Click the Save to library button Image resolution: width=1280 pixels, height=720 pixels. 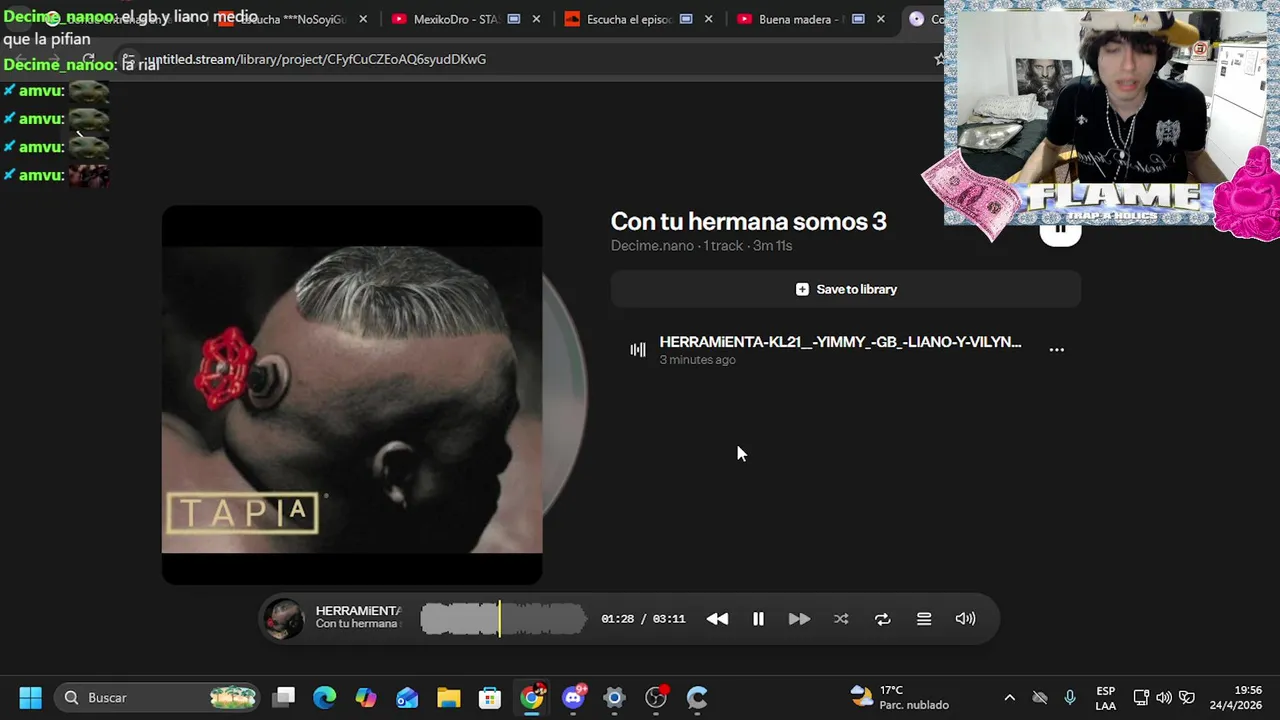[846, 289]
